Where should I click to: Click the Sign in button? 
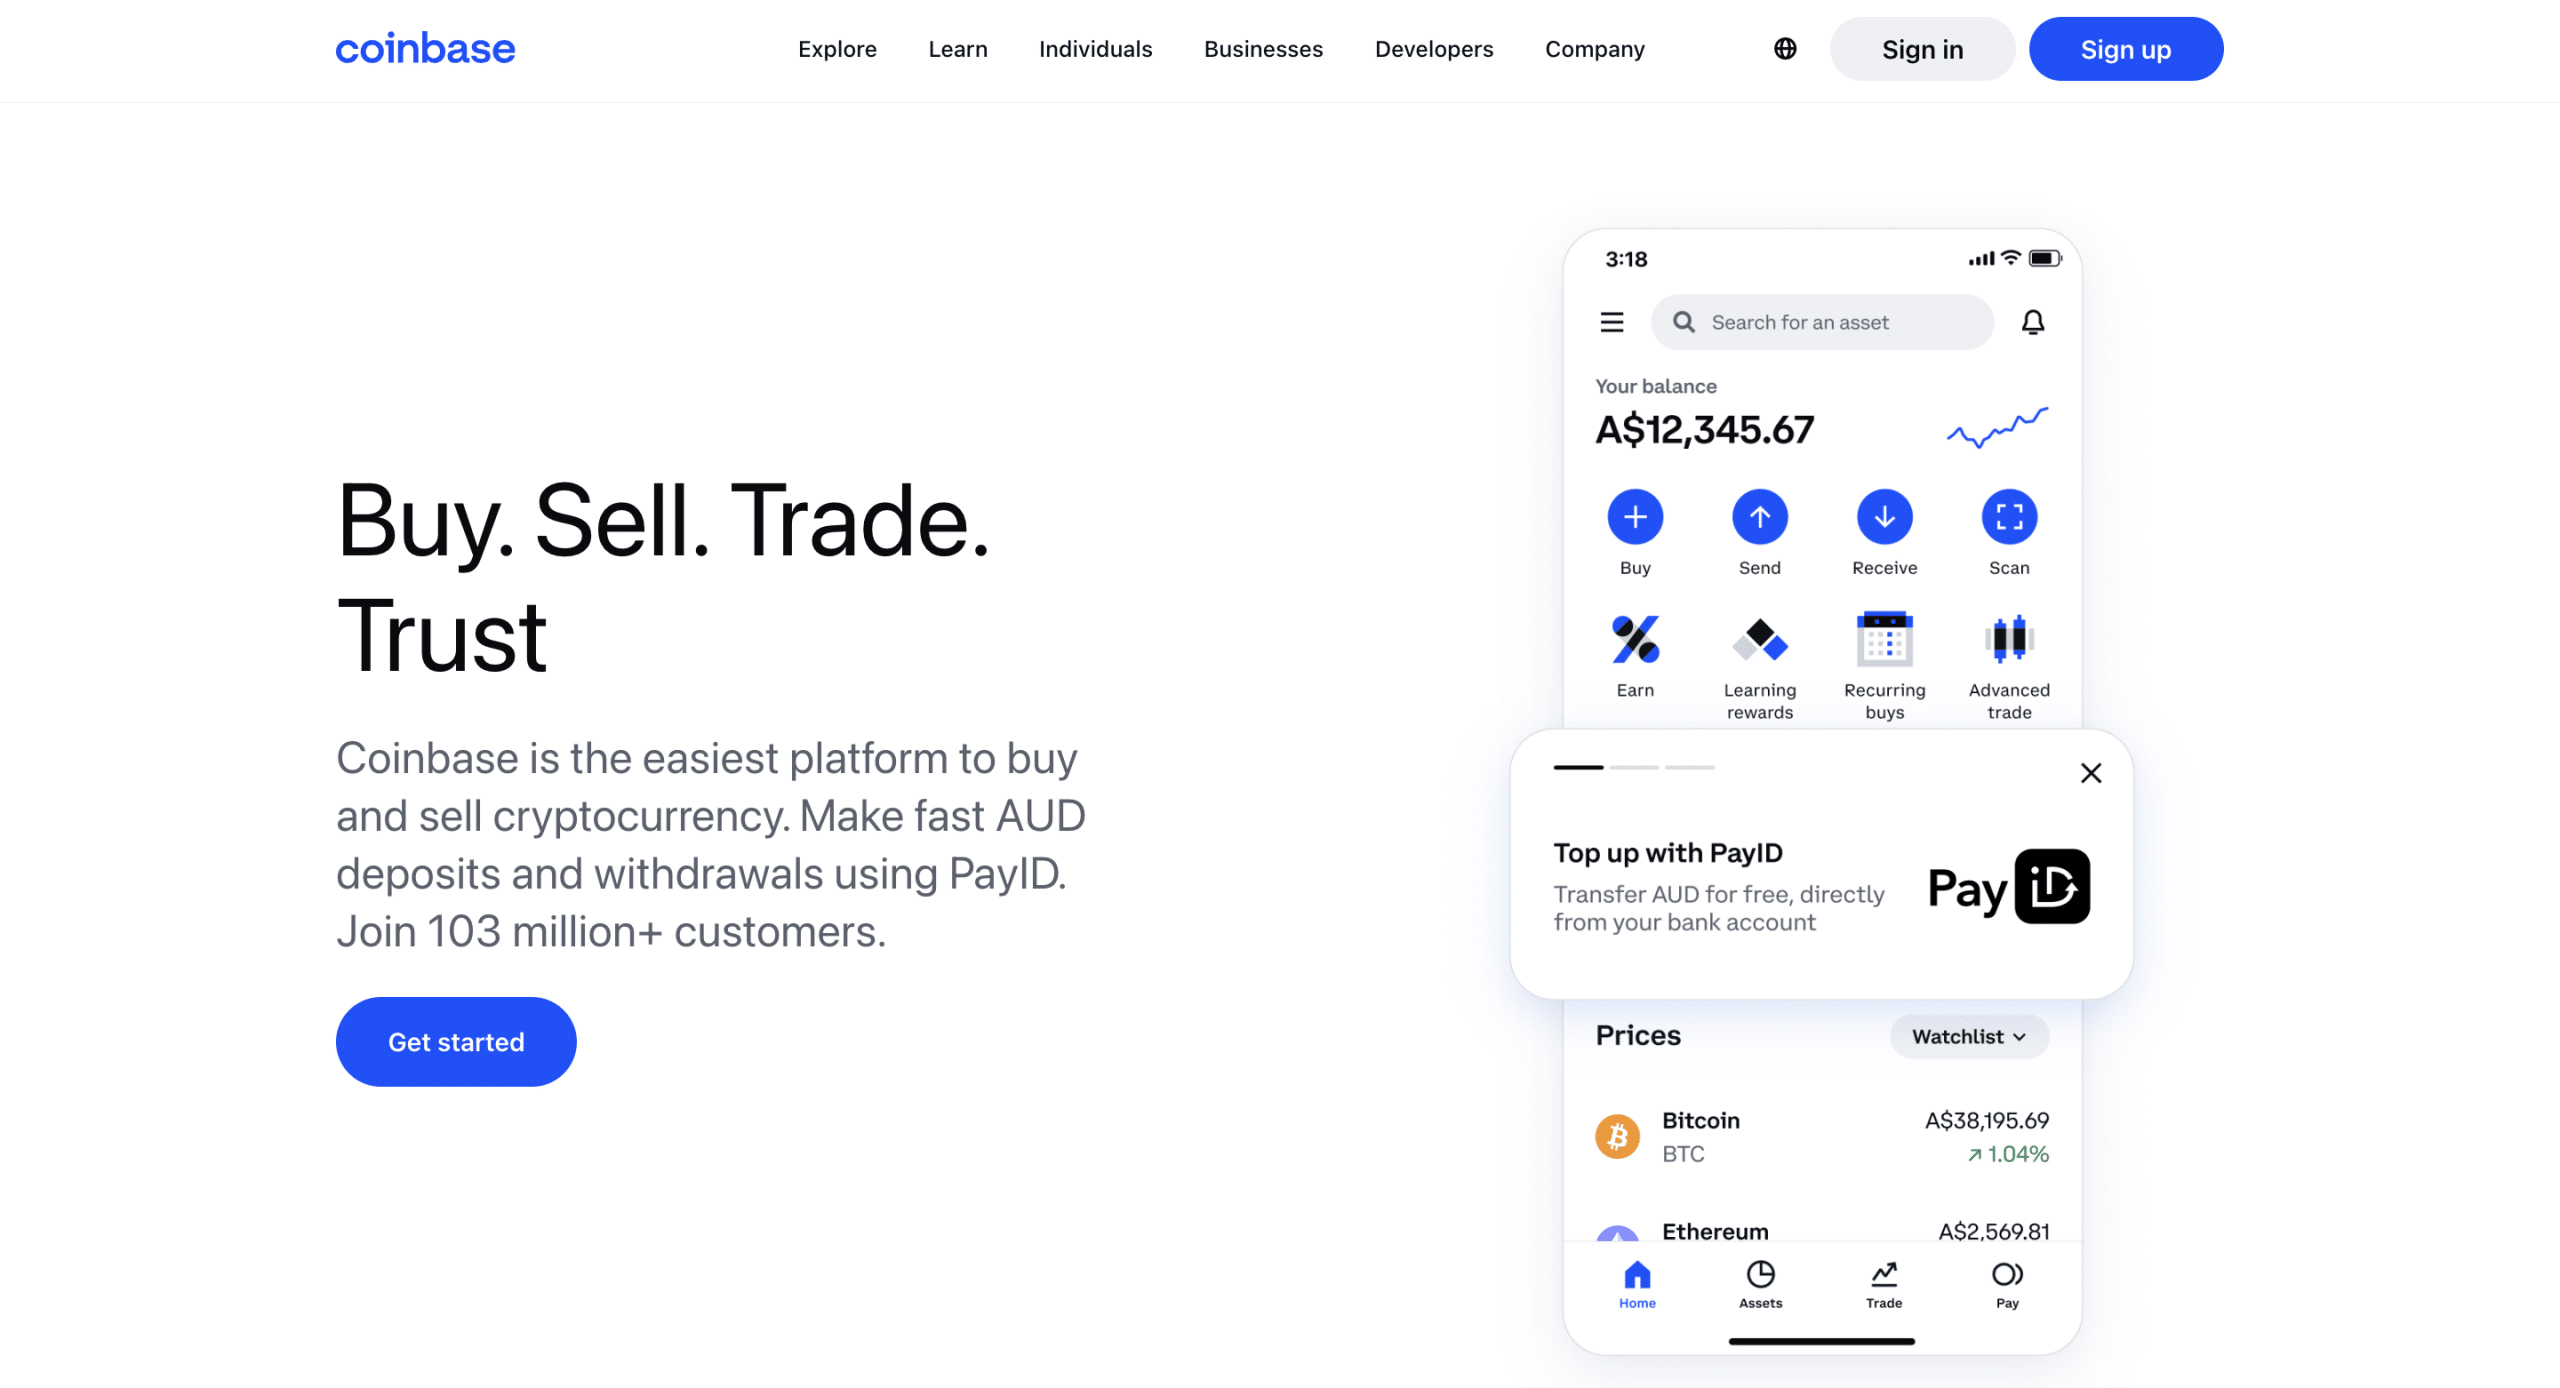[1923, 48]
